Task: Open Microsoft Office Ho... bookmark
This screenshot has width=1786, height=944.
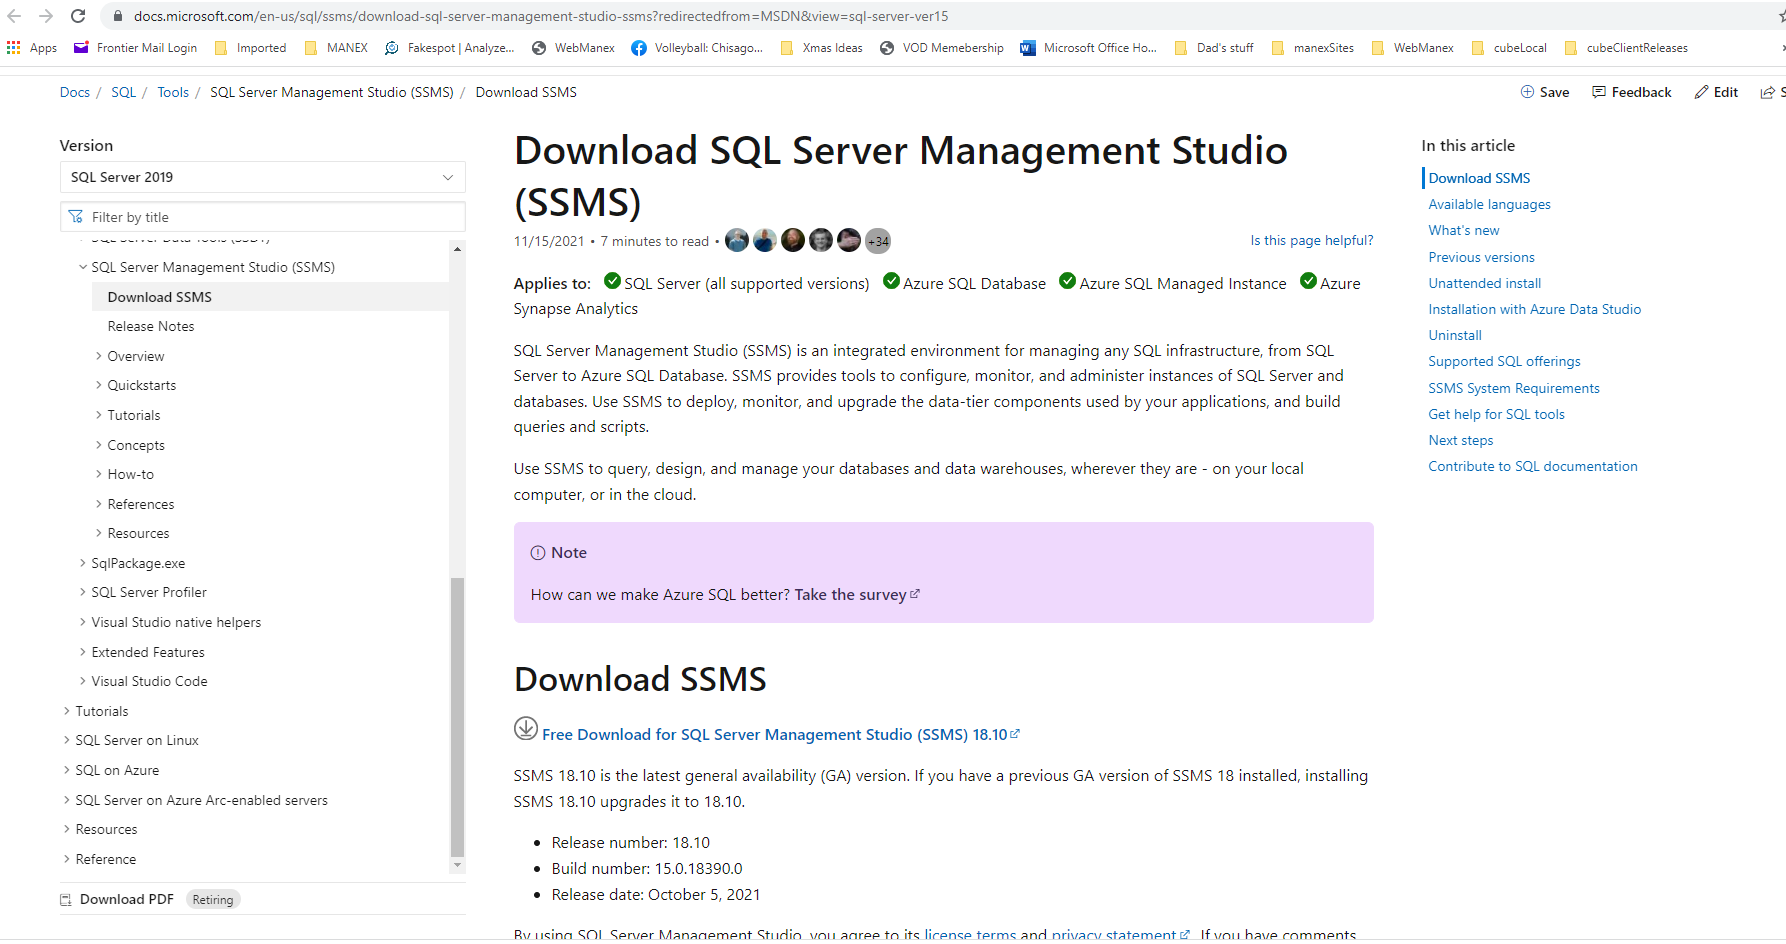Action: tap(1089, 48)
